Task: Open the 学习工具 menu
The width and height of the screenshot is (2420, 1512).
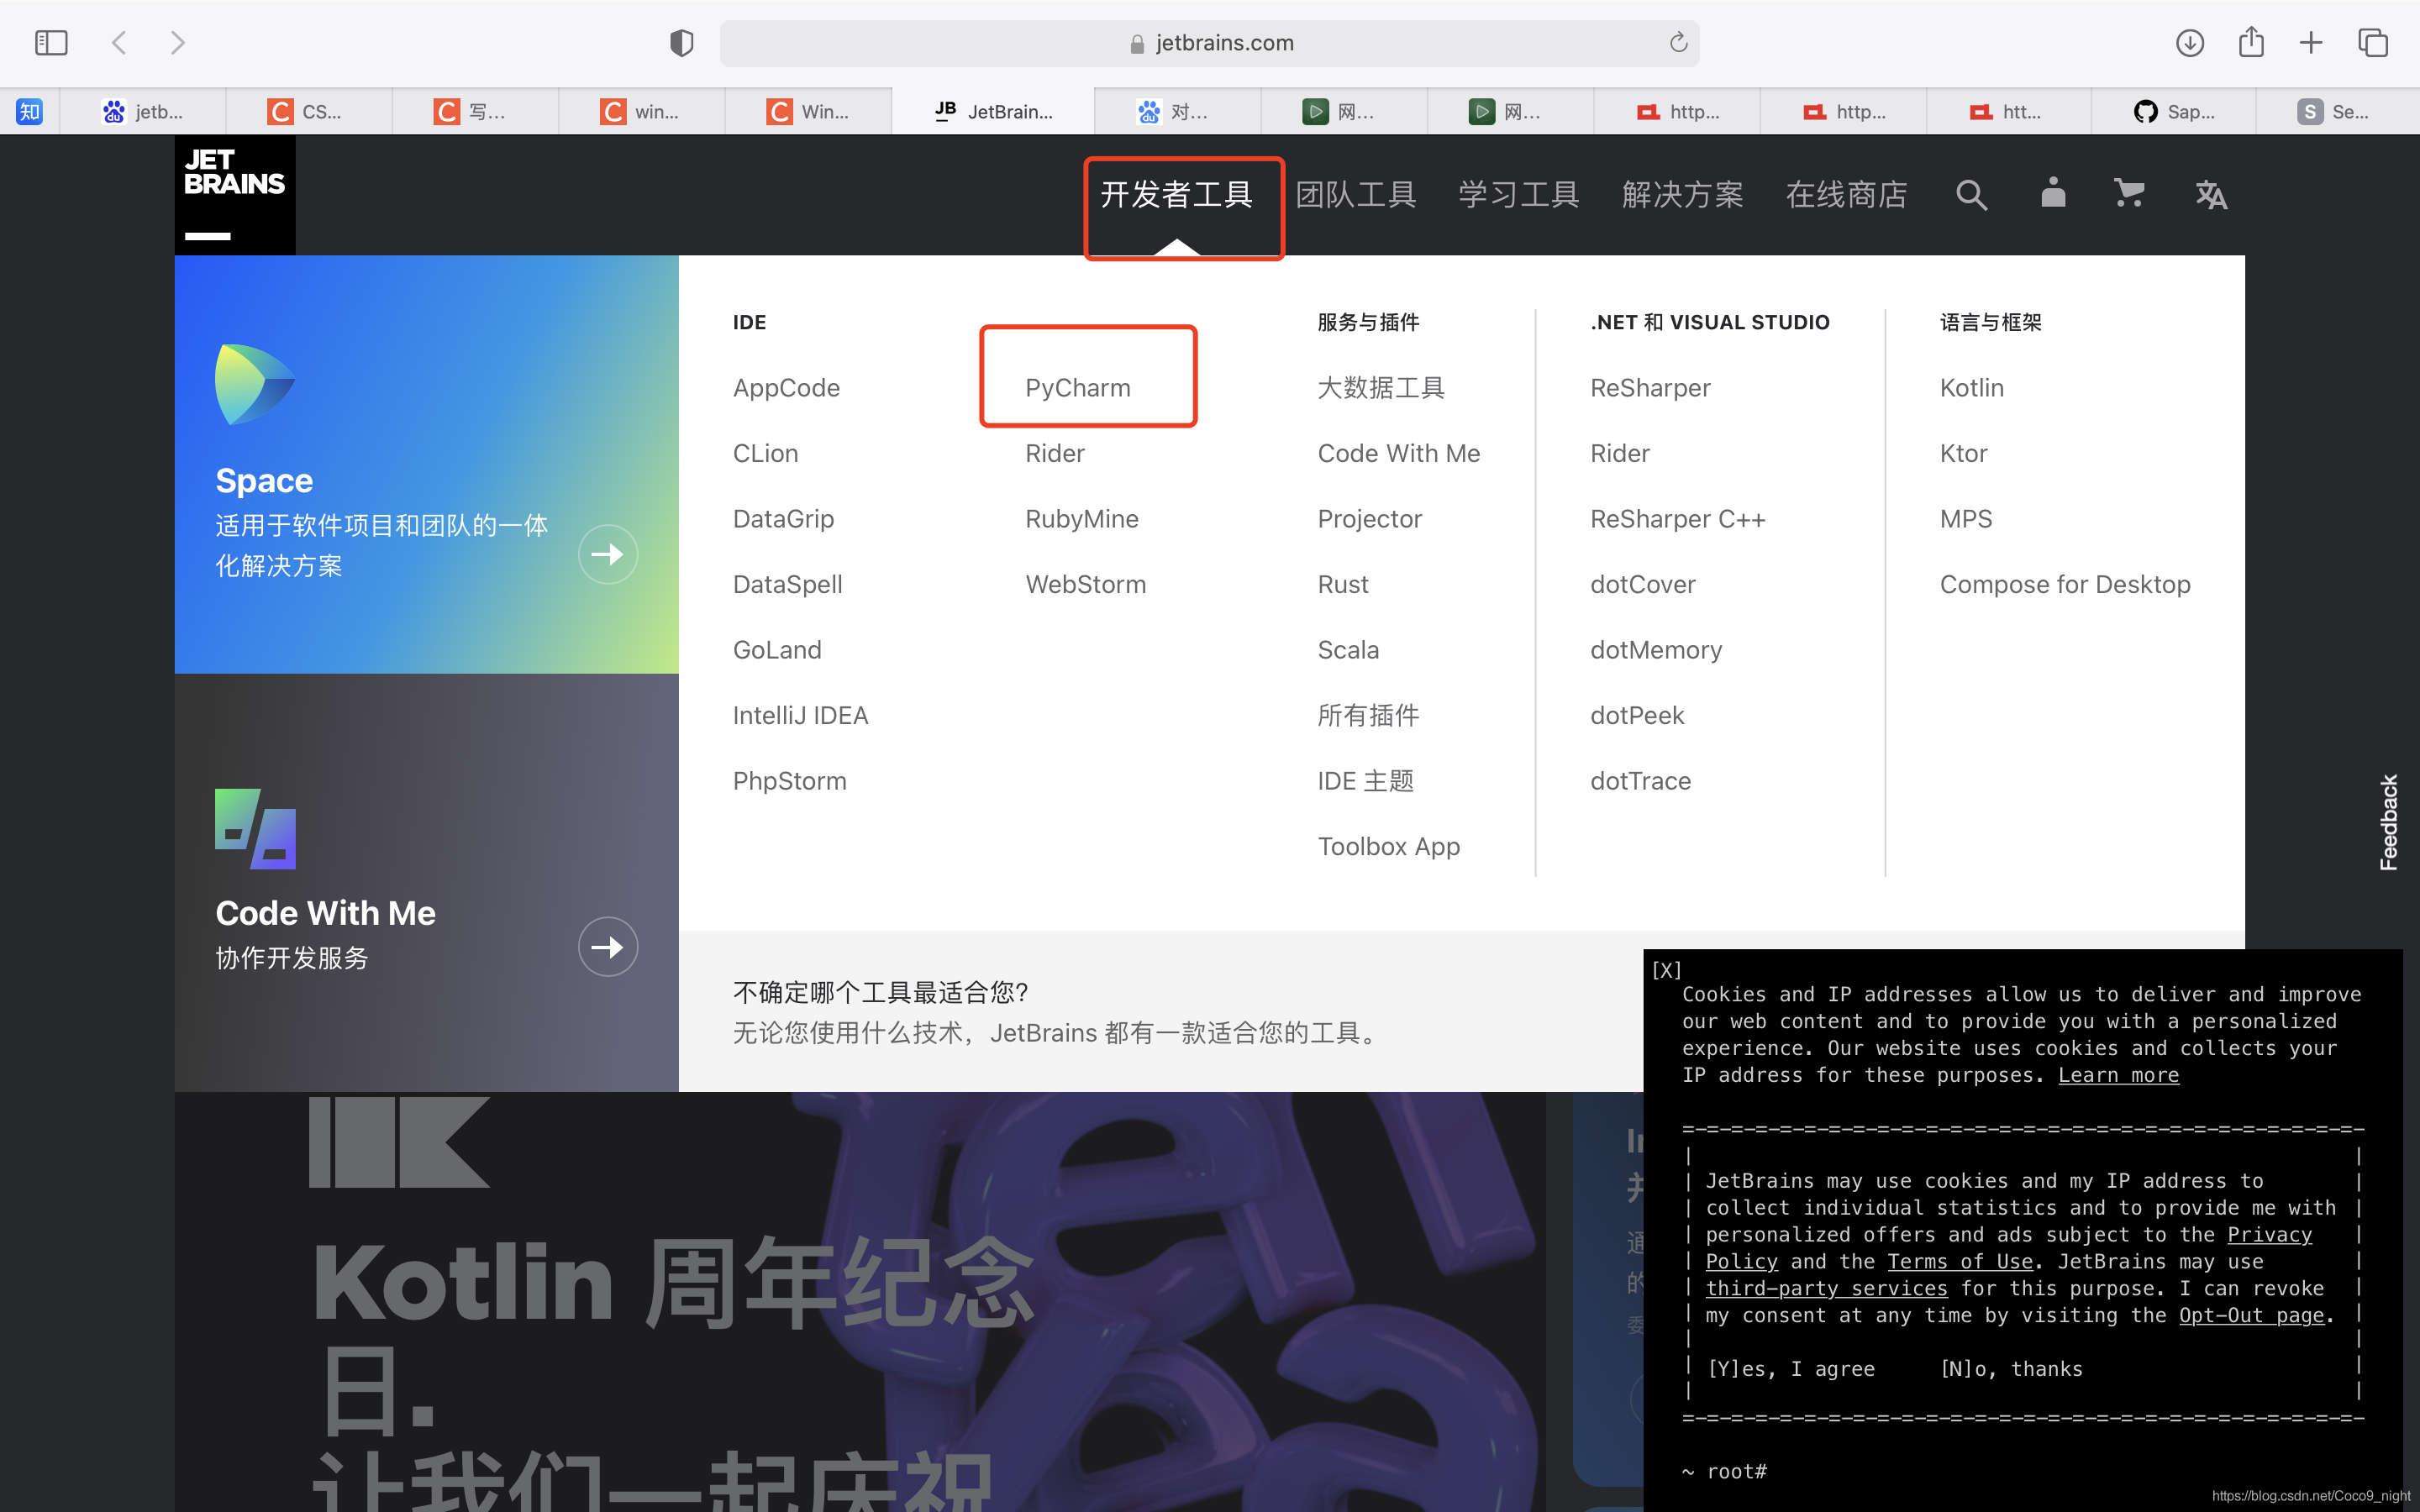Action: 1519,195
